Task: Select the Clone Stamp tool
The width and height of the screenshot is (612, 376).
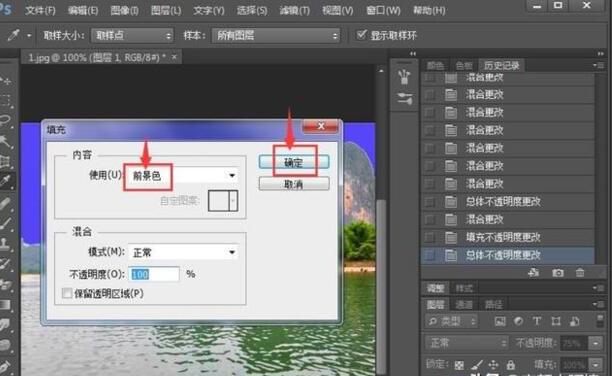Action: [5, 243]
